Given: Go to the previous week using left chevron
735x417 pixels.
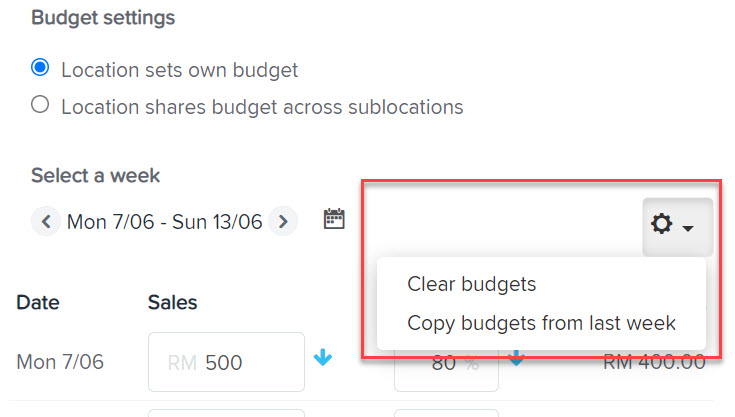Looking at the screenshot, I should tap(46, 221).
